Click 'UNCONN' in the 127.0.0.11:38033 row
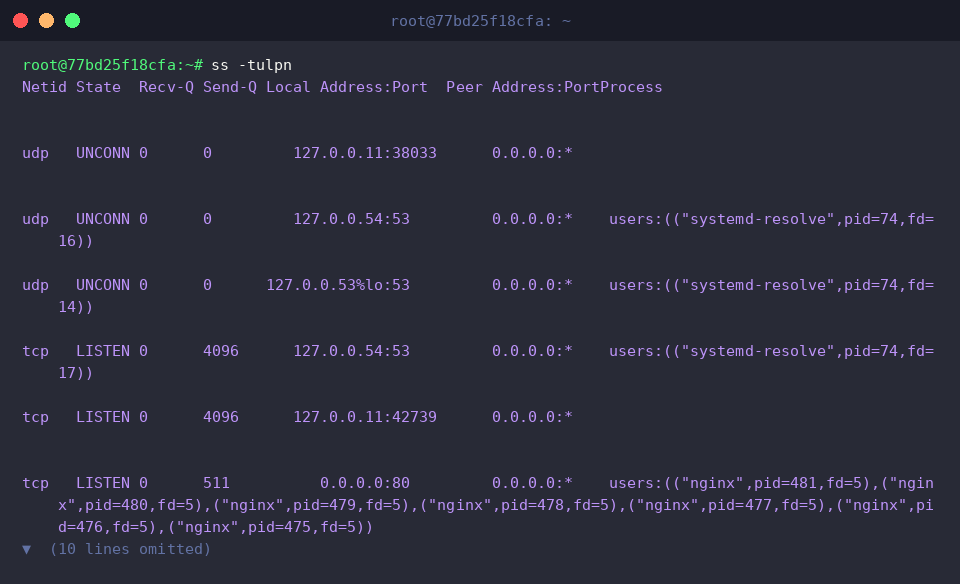 (x=103, y=153)
